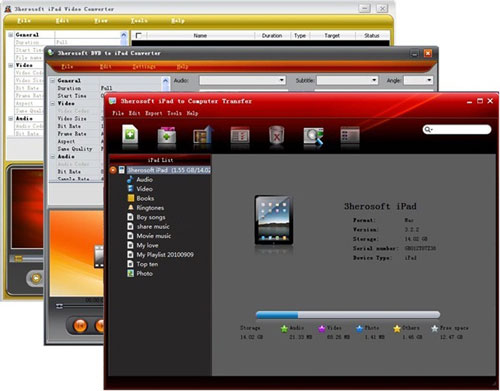Viewport: 500px width, 391px height.
Task: Click the add folder icon in toolbar
Action: pyautogui.click(x=167, y=135)
